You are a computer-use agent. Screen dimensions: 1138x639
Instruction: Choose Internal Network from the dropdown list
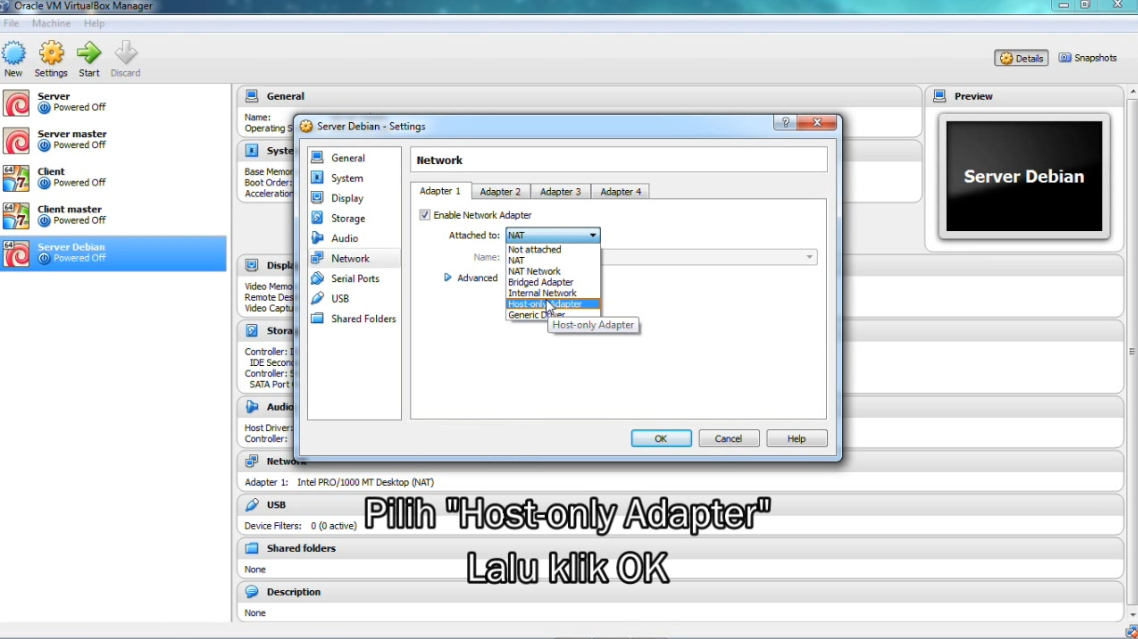(x=553, y=293)
